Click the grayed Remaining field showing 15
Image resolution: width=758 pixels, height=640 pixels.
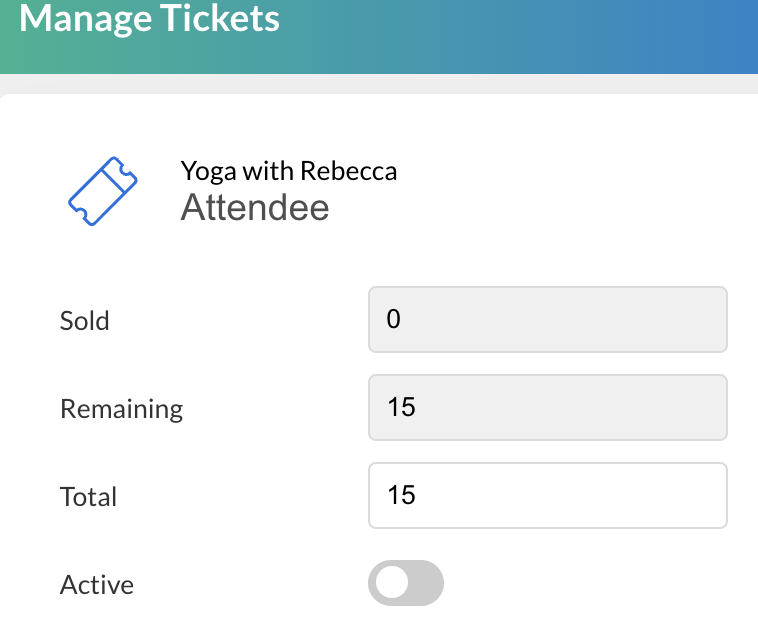click(547, 408)
